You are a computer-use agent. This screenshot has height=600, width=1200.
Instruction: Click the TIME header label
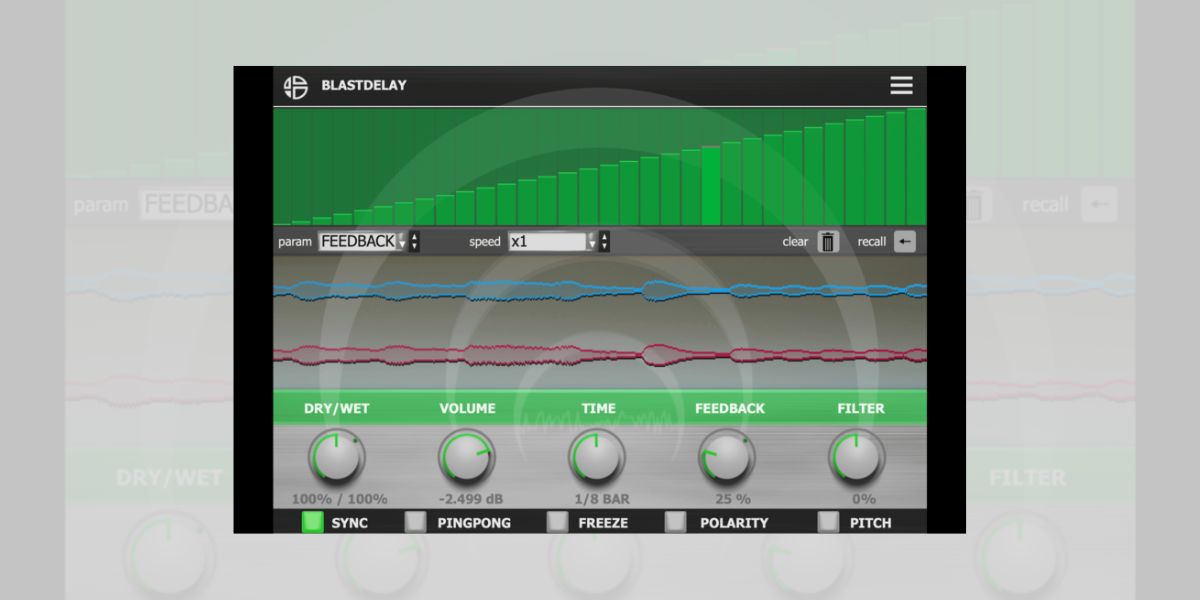coord(599,408)
